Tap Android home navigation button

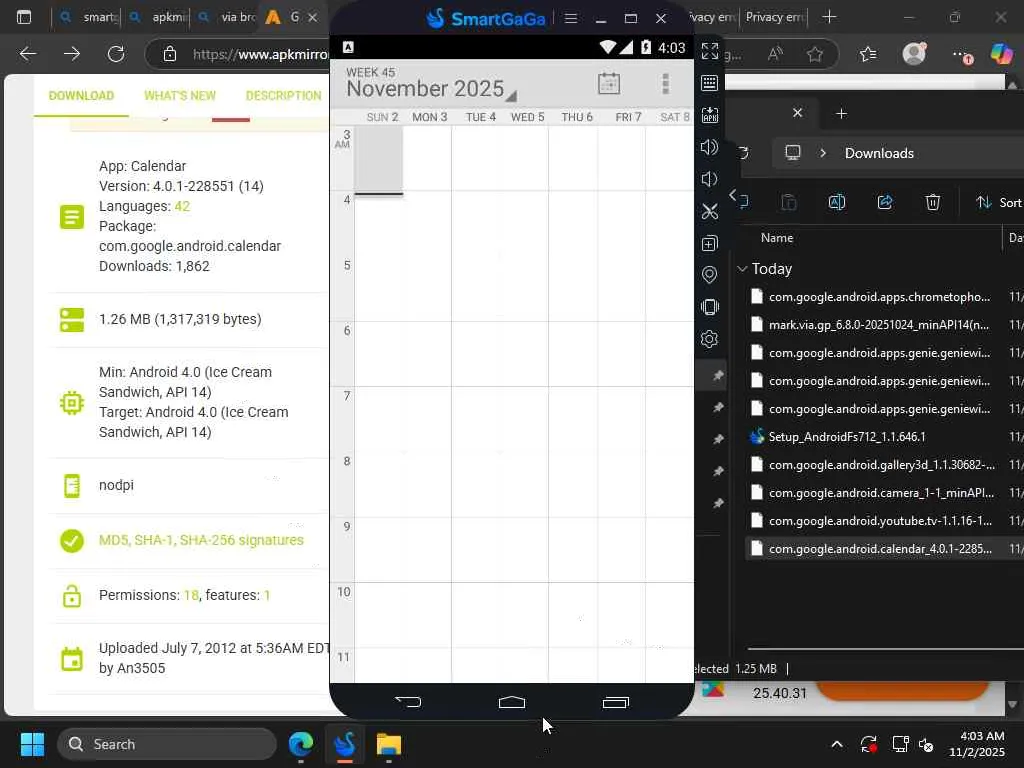(511, 702)
